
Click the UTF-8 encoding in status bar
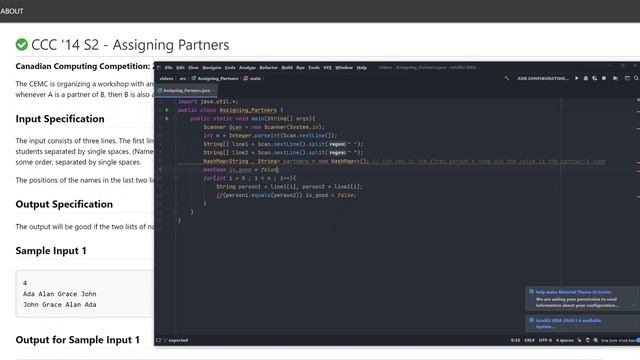[545, 340]
